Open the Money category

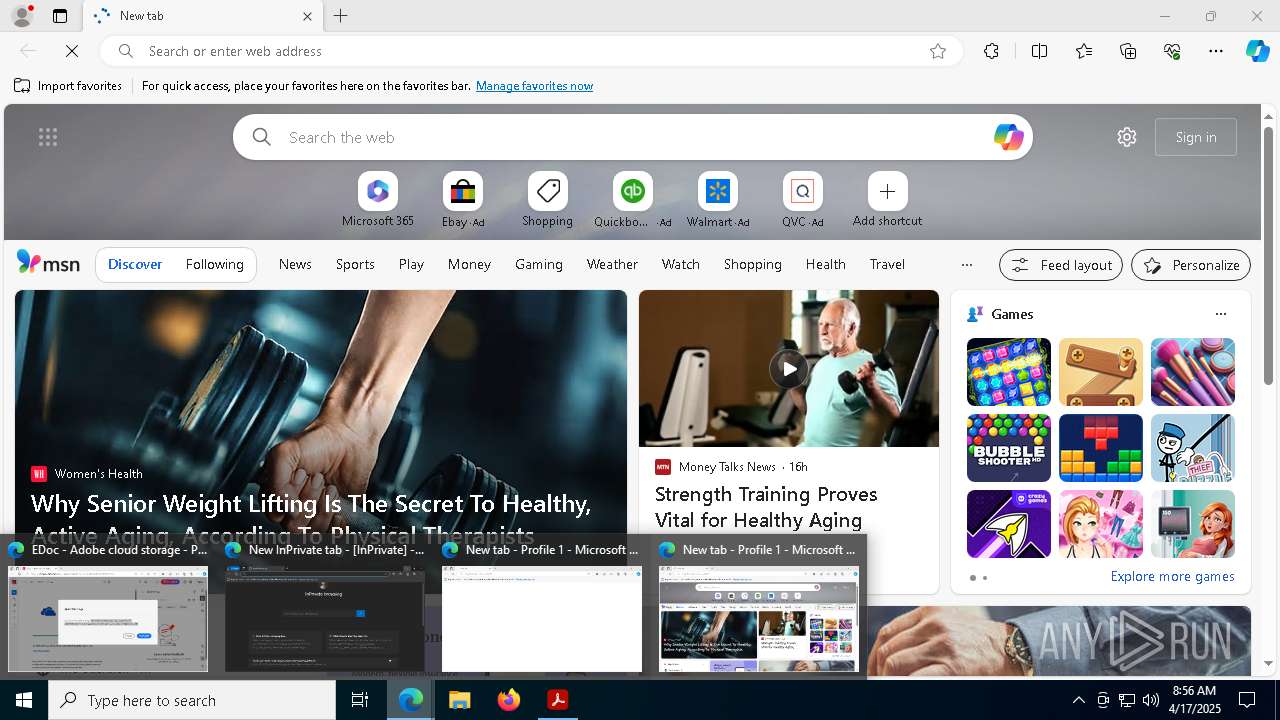coord(469,264)
